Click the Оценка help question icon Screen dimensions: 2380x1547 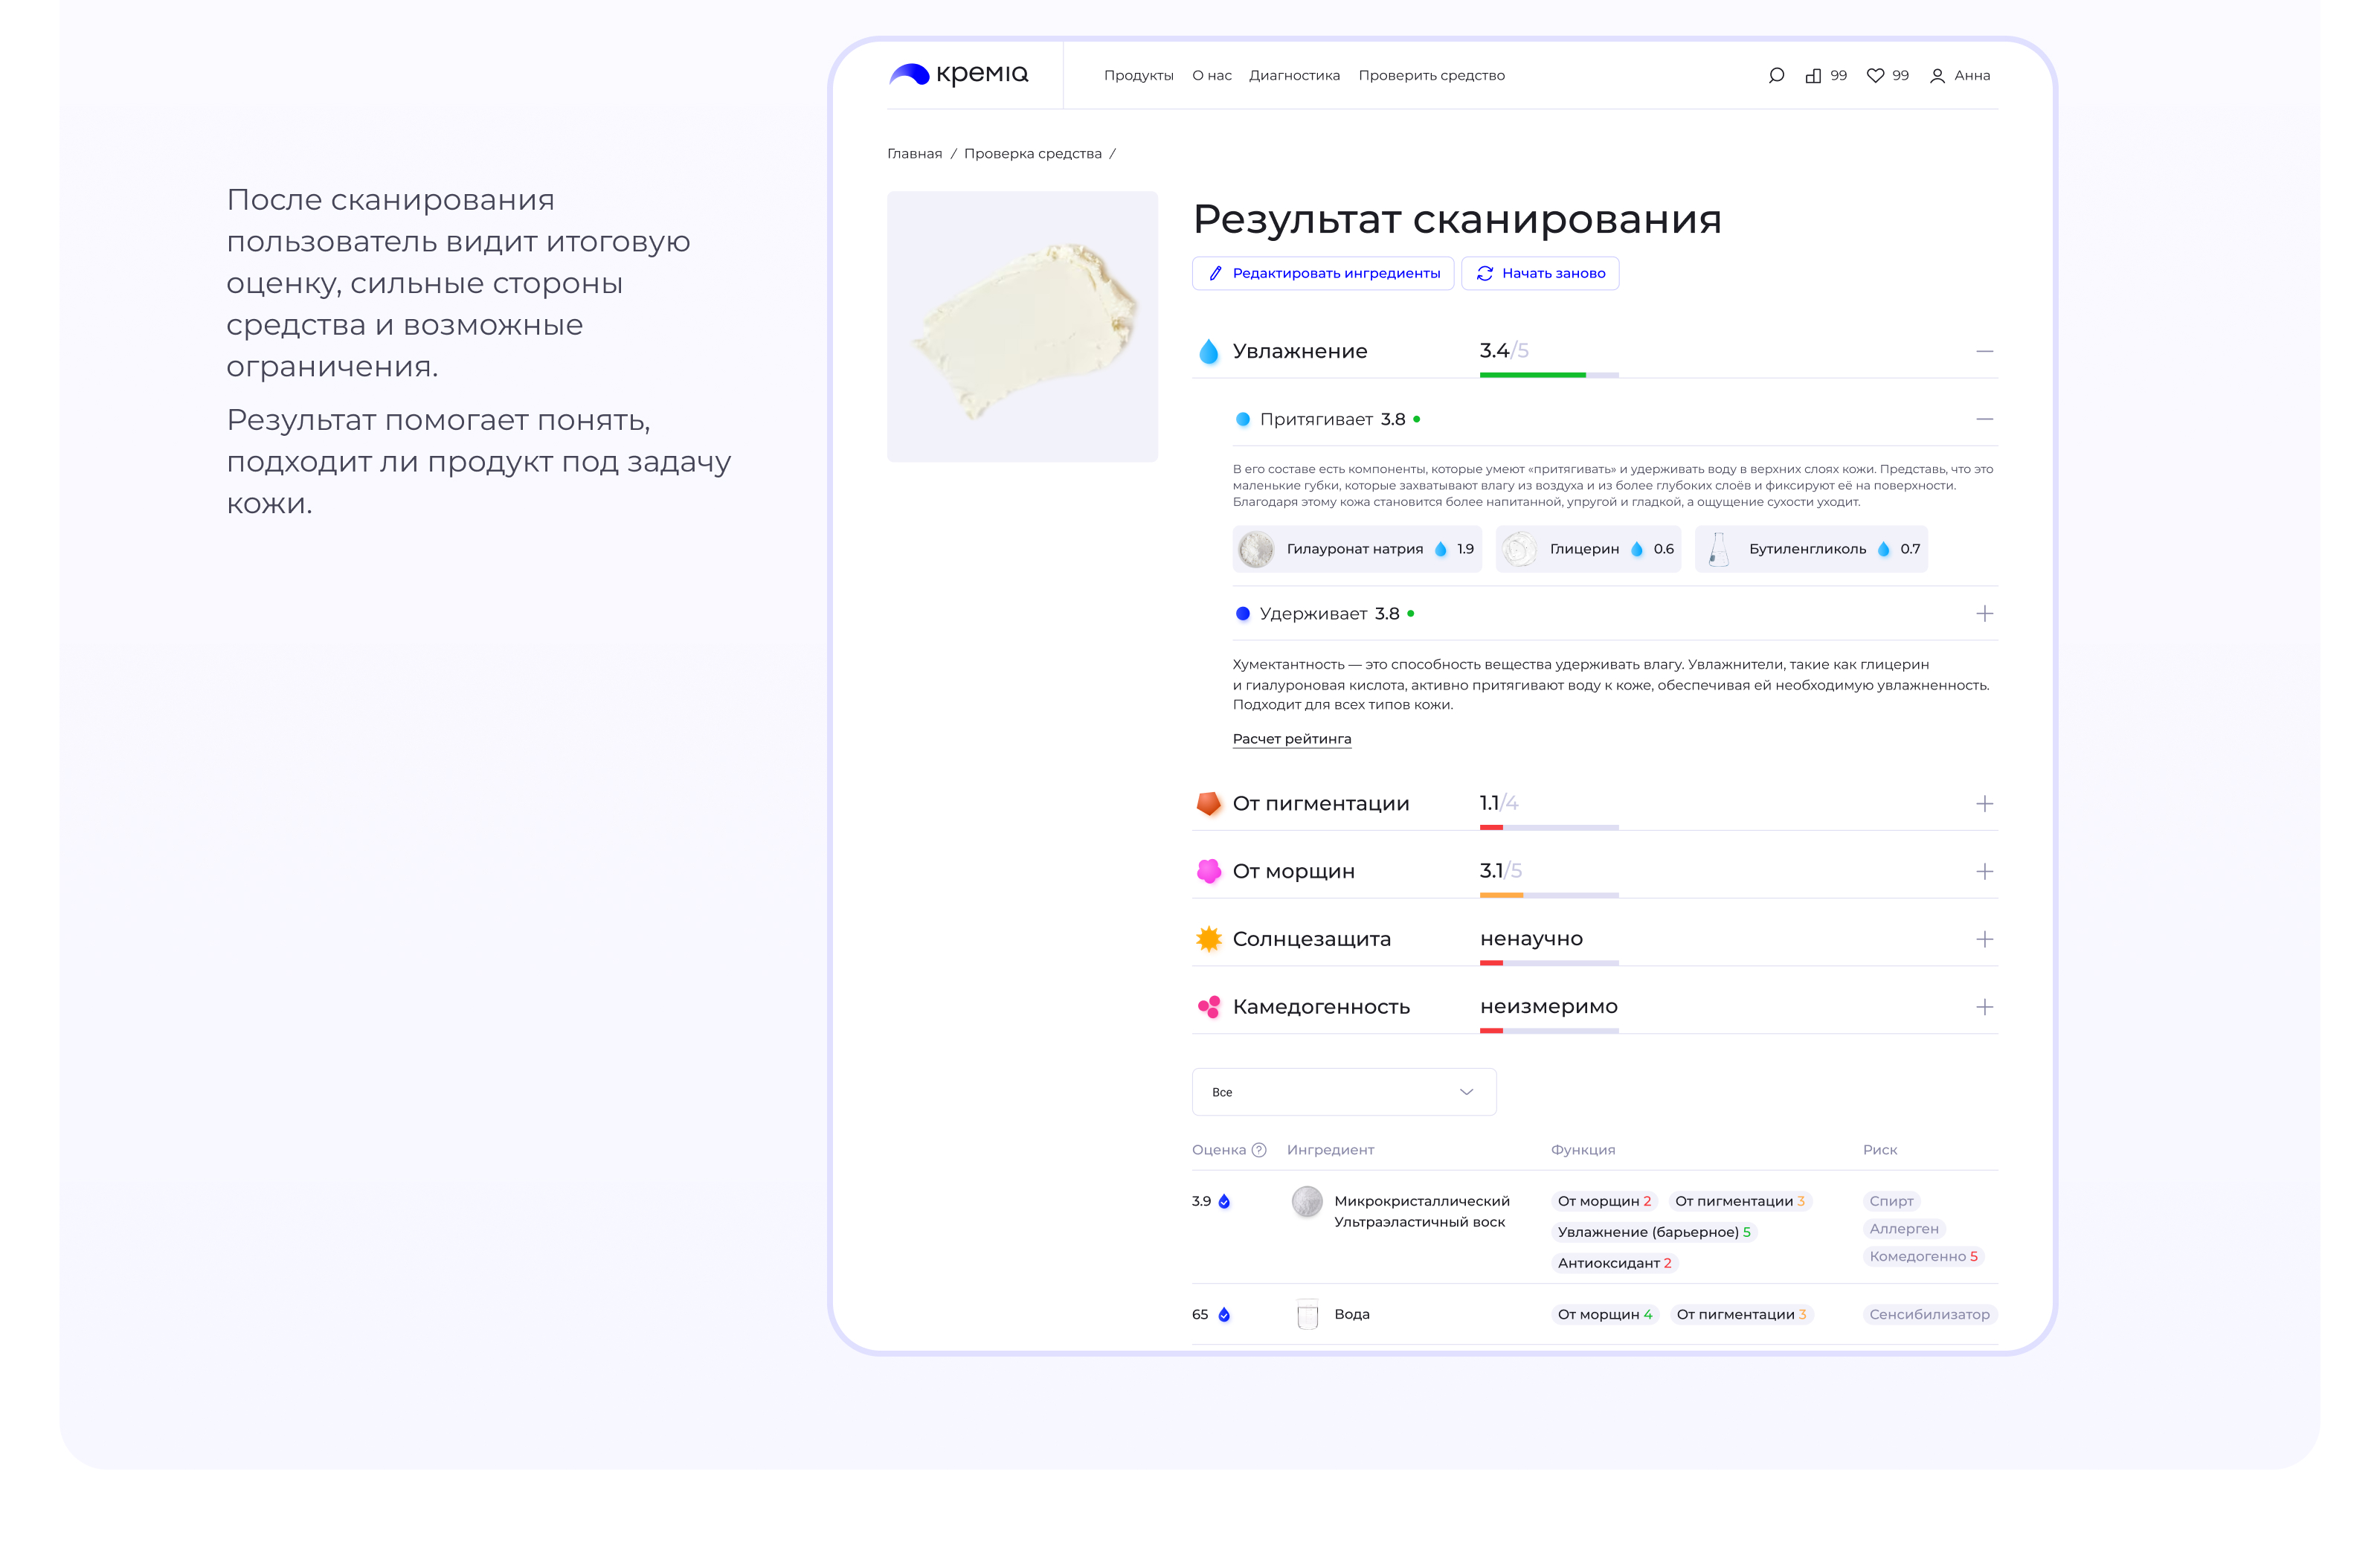pos(1259,1150)
